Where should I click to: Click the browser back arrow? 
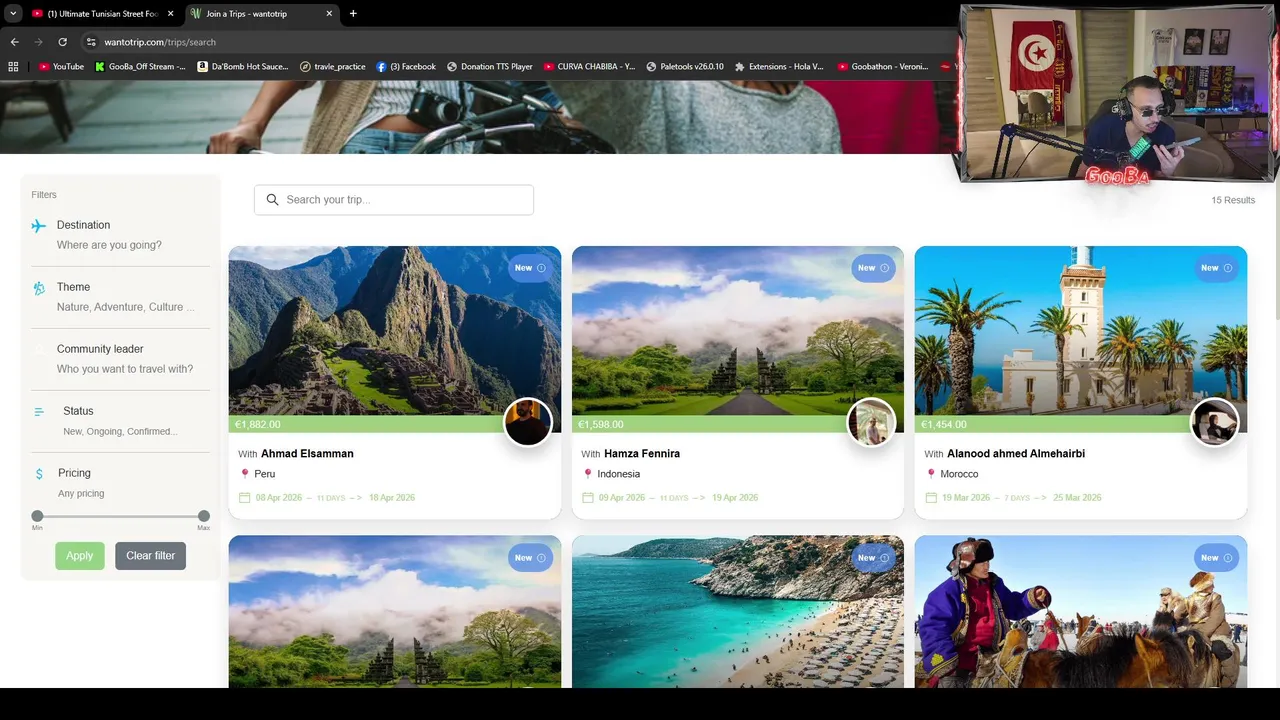coord(14,42)
